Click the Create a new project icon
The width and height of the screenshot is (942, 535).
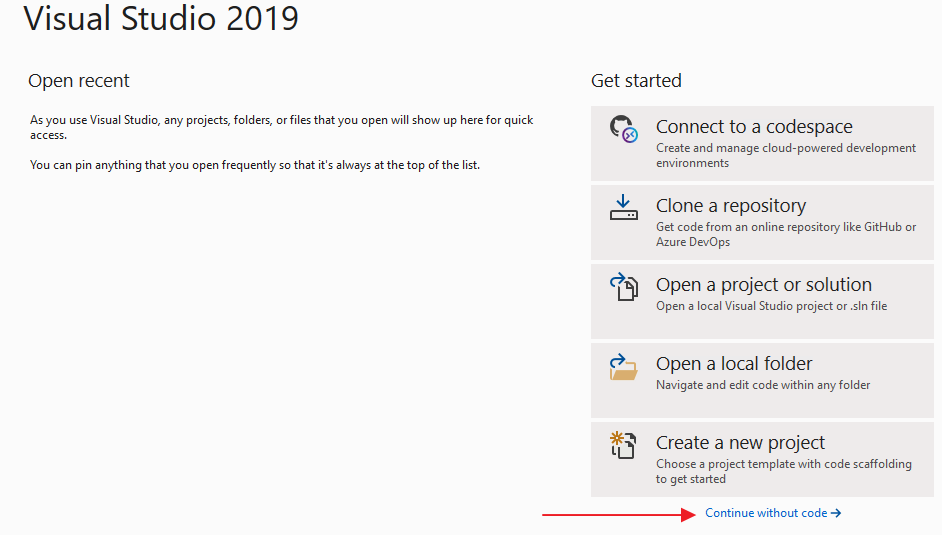tap(624, 445)
